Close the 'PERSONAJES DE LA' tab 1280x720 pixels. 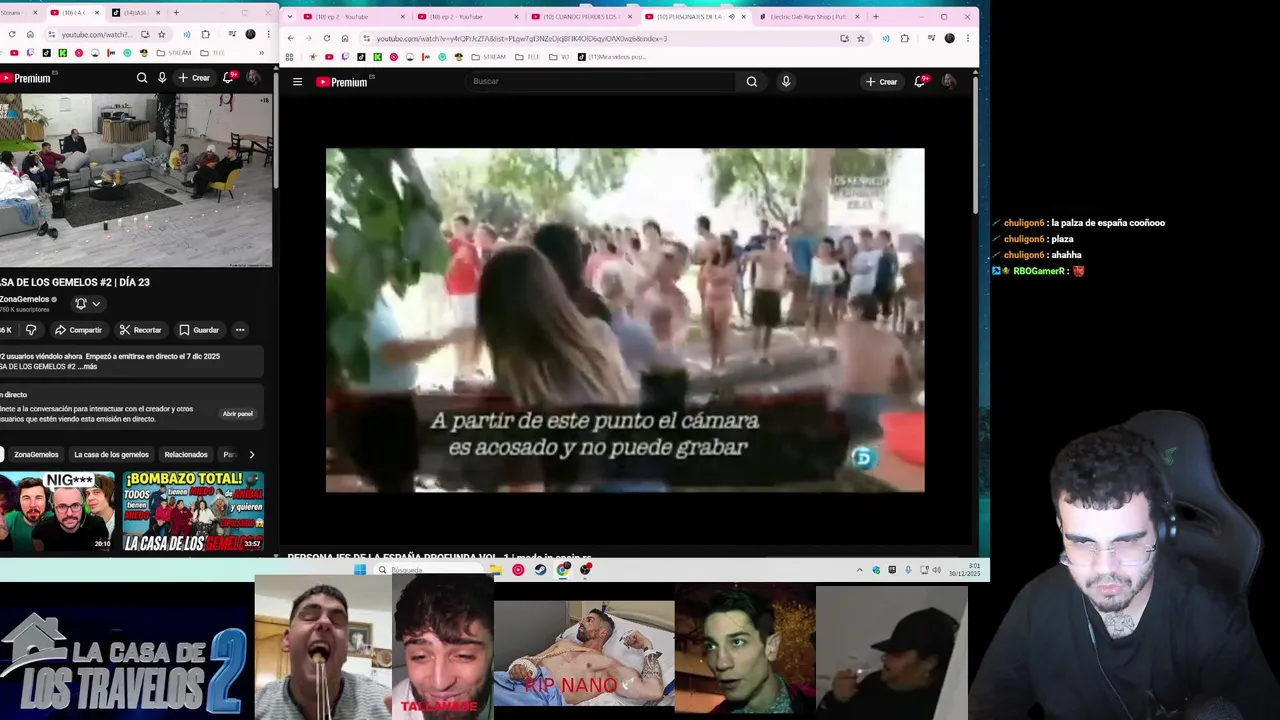tap(743, 16)
